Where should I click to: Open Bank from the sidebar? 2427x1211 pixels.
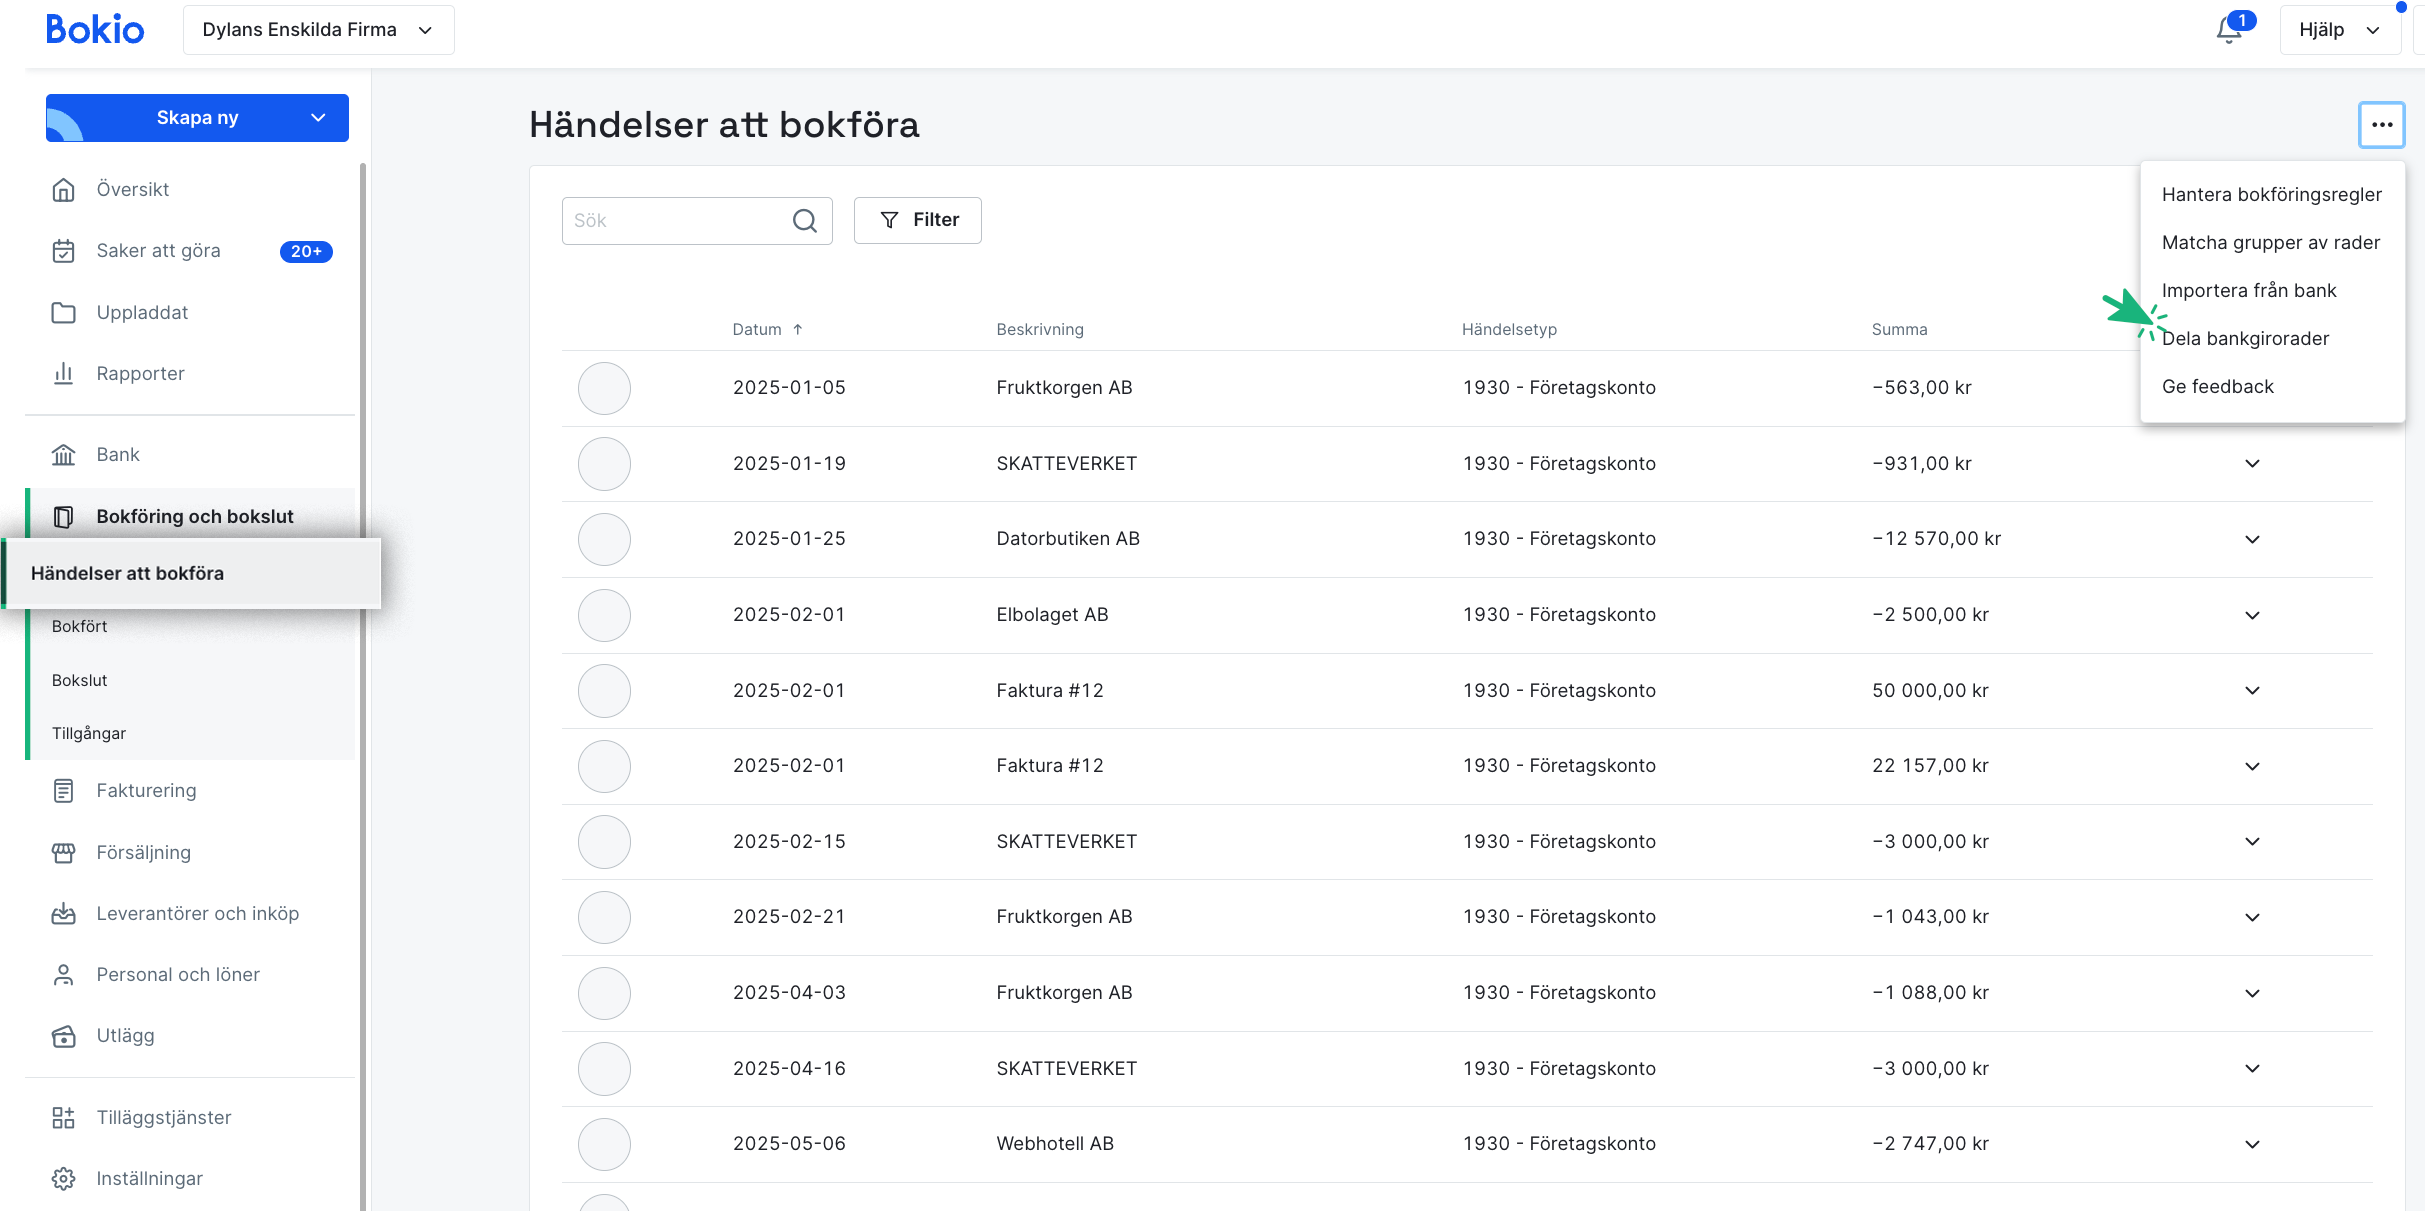click(x=117, y=455)
